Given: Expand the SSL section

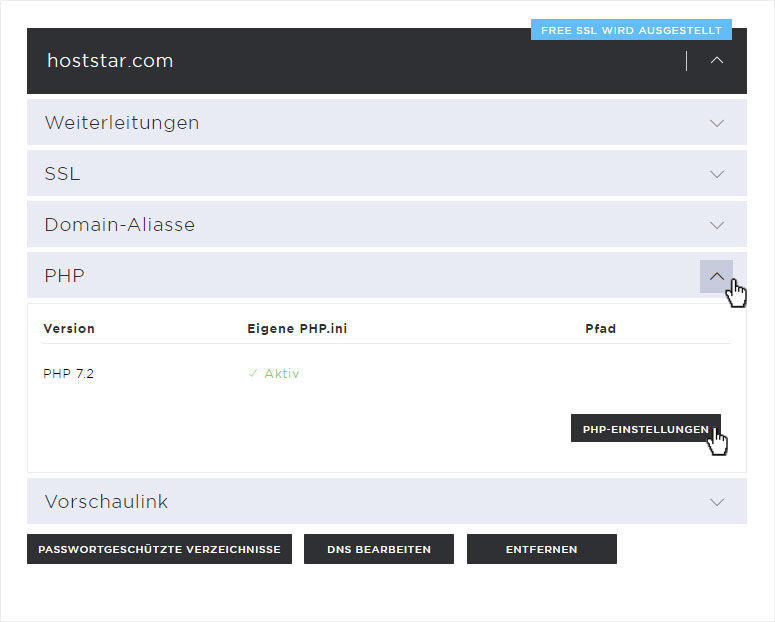Looking at the screenshot, I should point(717,174).
